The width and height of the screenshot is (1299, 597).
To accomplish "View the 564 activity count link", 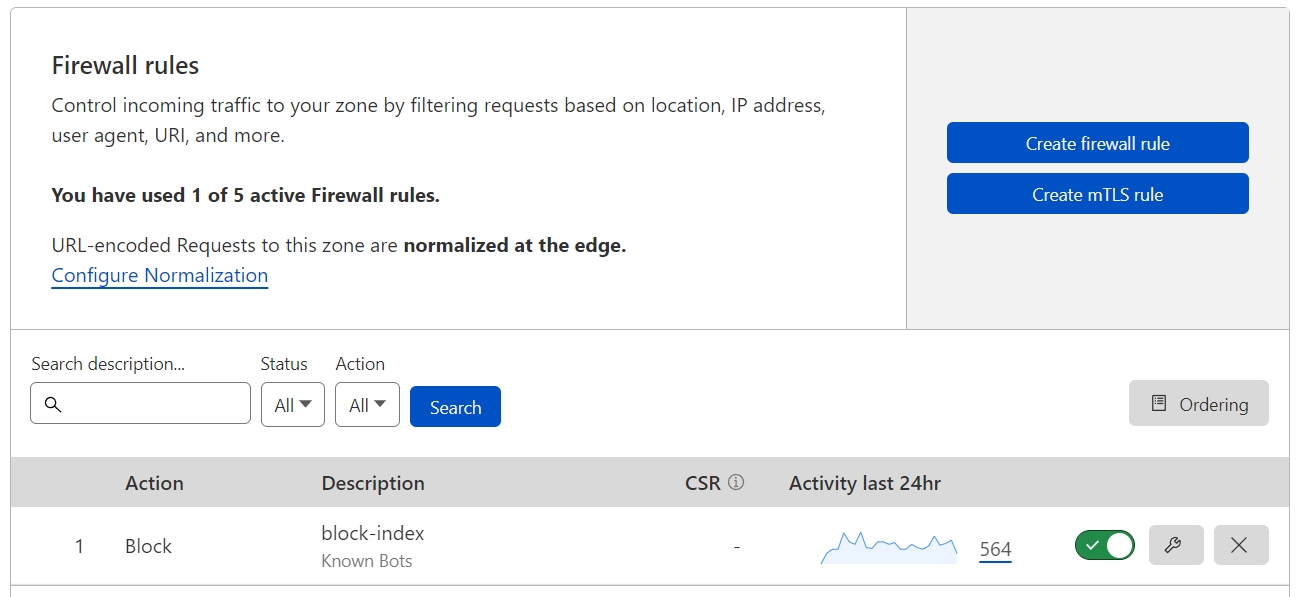I will click(x=995, y=549).
